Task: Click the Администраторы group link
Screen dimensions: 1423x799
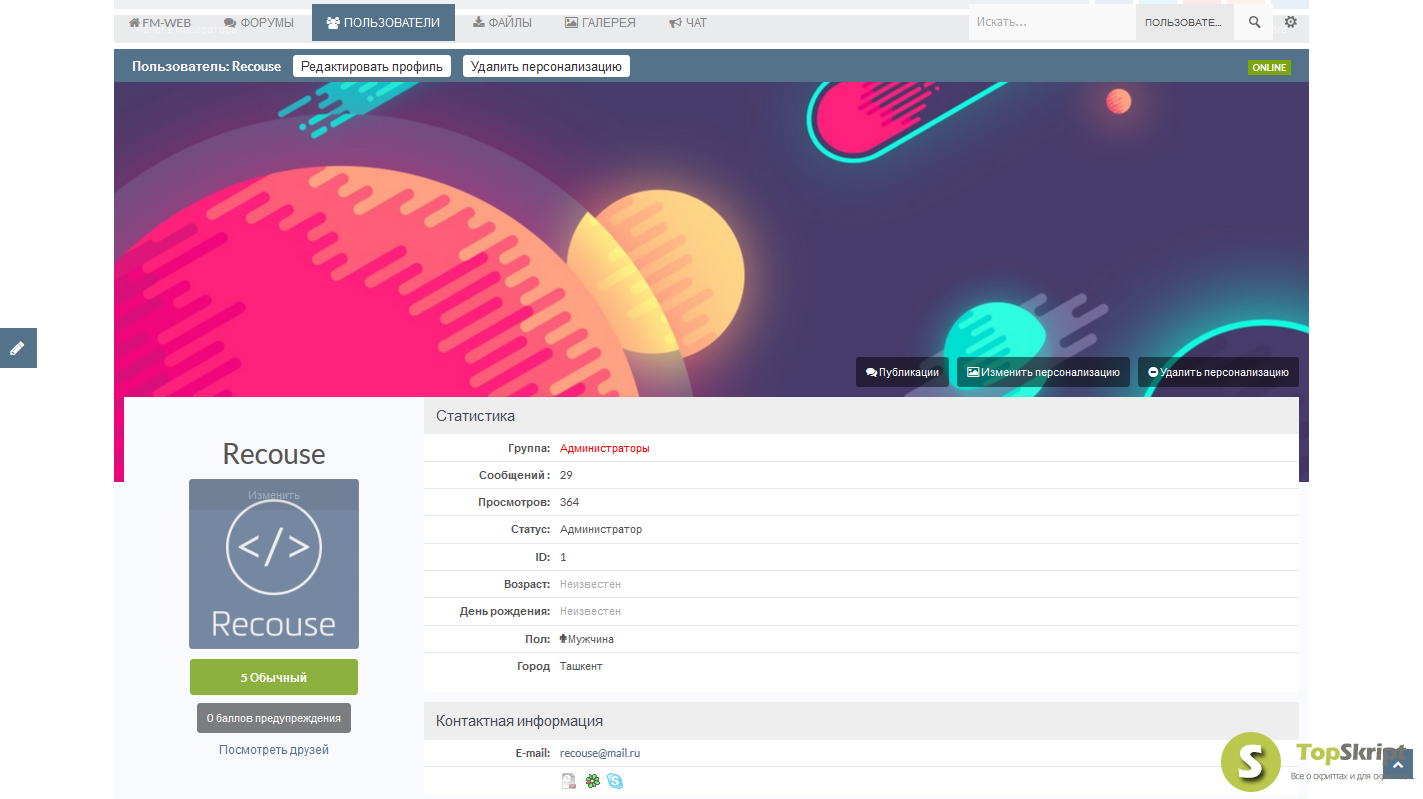Action: tap(605, 448)
